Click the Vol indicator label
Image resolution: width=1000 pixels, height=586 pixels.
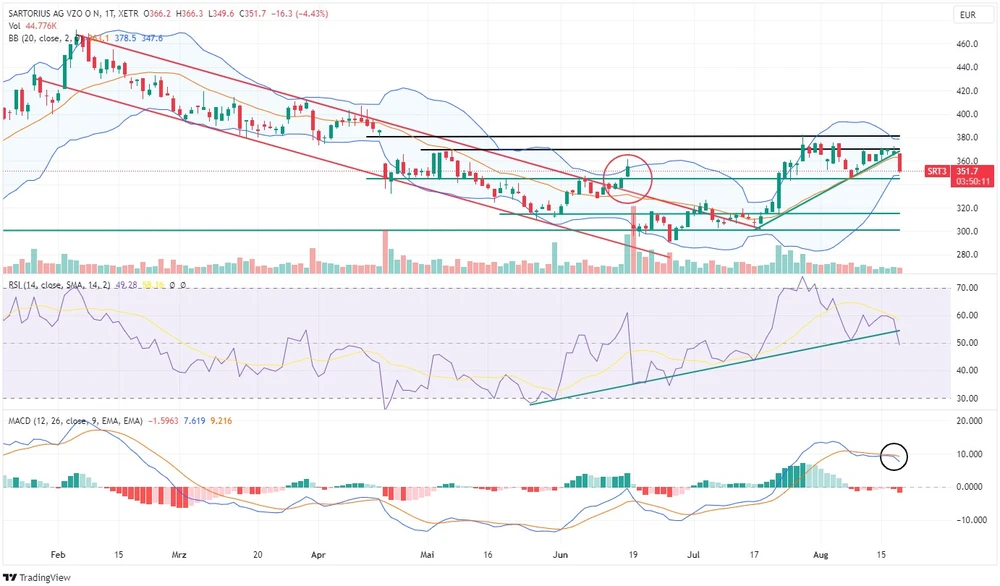[x=14, y=27]
